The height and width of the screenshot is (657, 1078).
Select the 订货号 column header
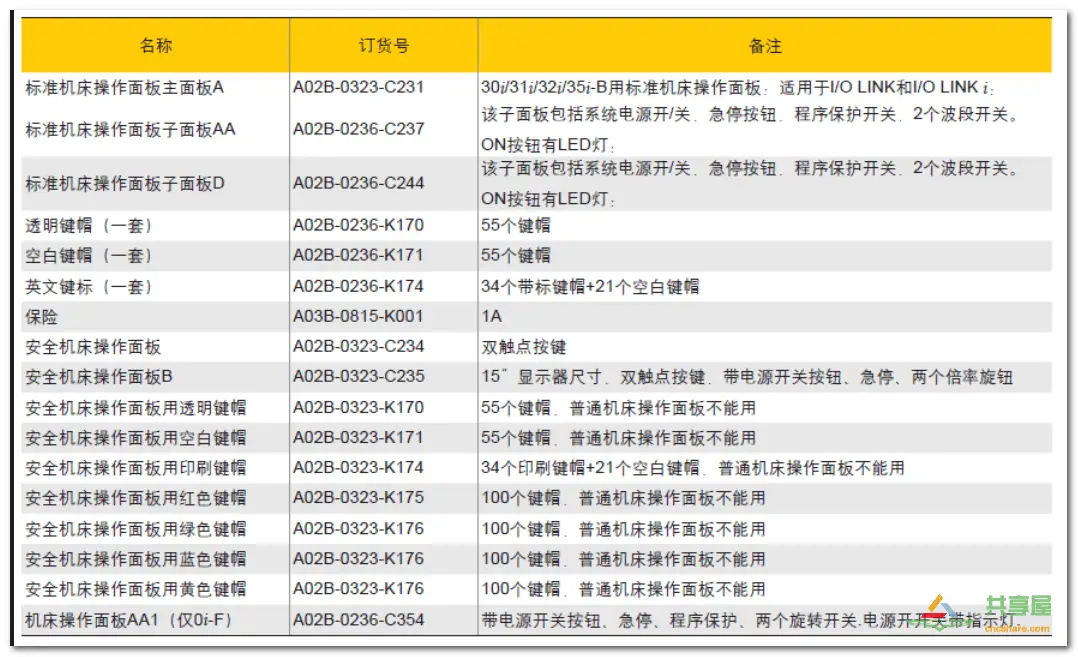[381, 45]
